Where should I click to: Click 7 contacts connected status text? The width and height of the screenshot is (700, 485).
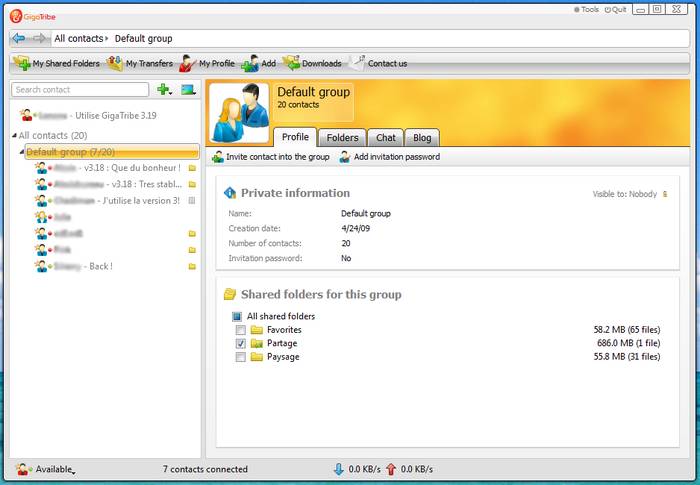(205, 469)
